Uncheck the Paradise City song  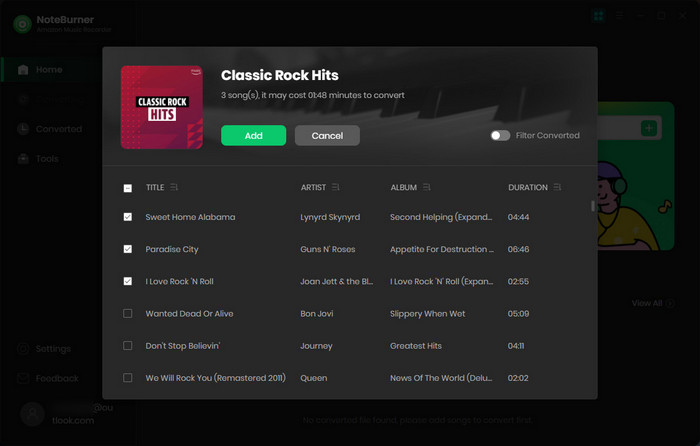(x=128, y=249)
